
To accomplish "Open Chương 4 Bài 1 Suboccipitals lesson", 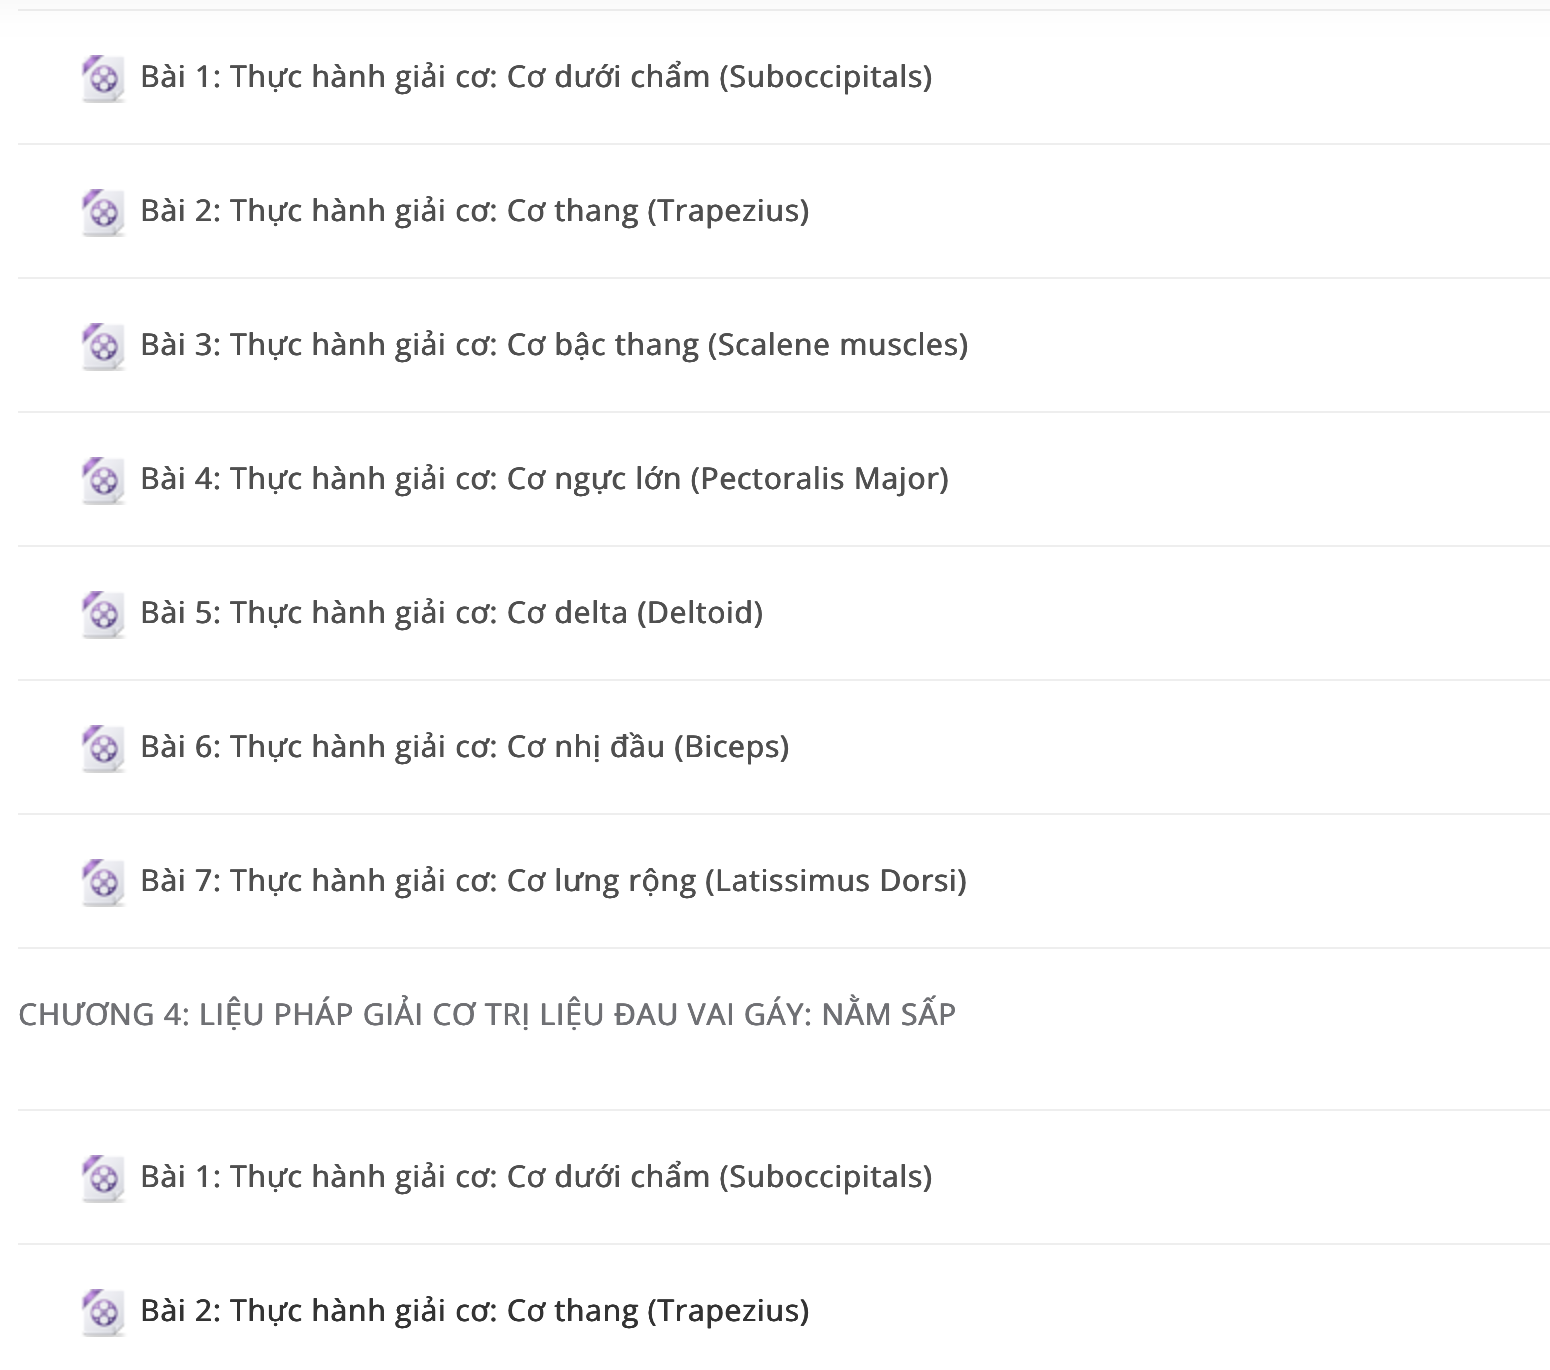I will pyautogui.click(x=536, y=1177).
